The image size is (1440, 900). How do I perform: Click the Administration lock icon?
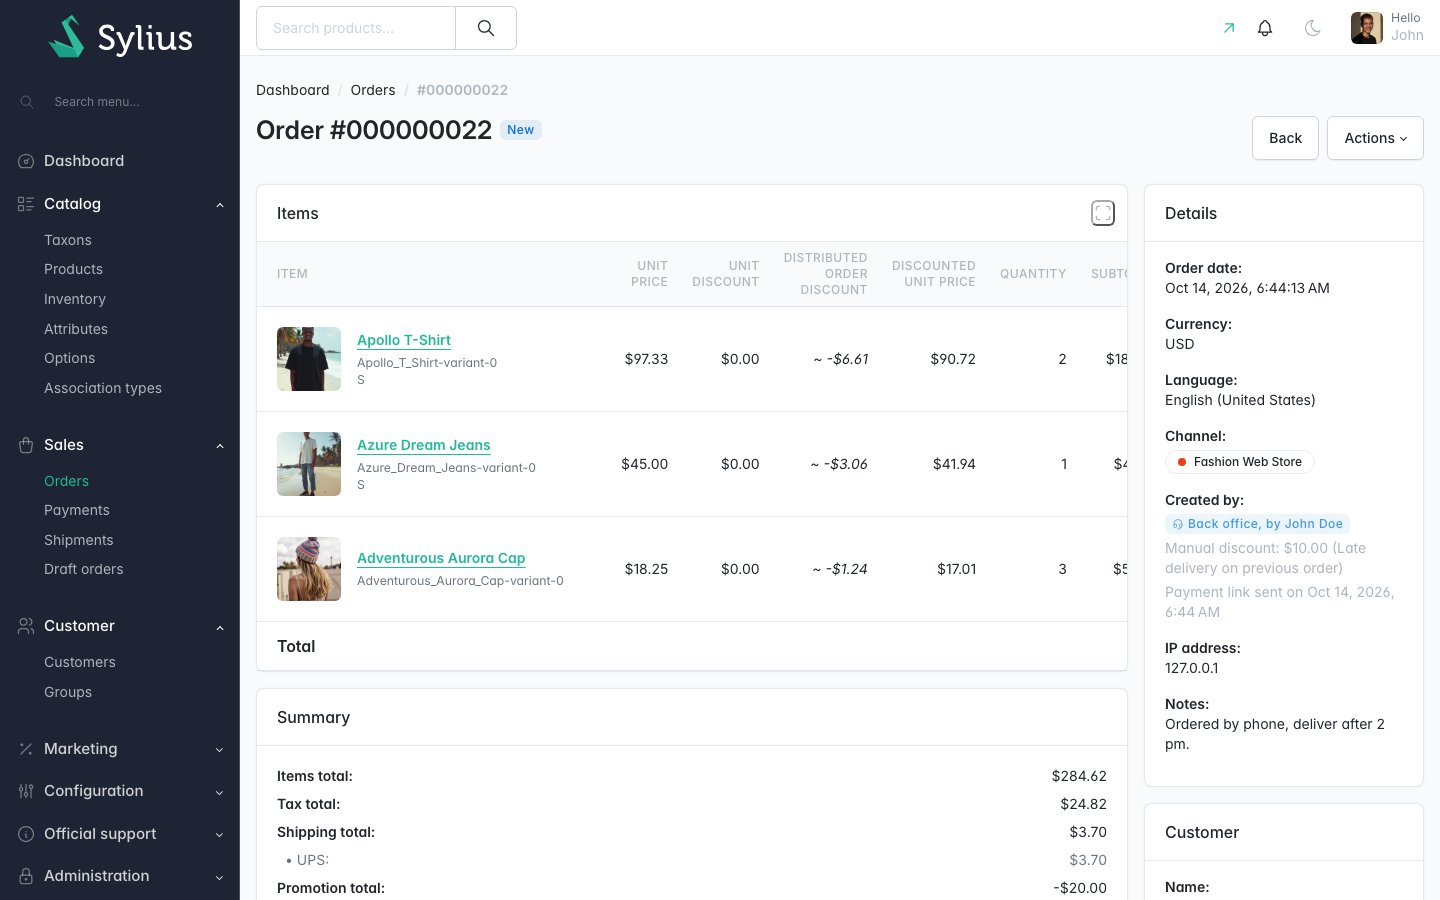(26, 876)
